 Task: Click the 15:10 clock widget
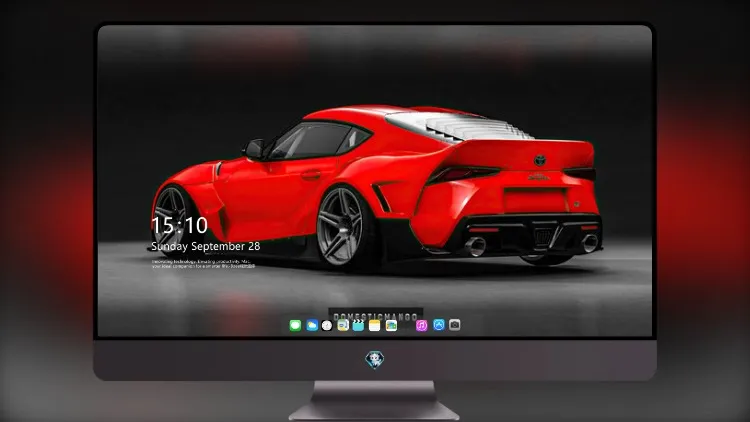(179, 225)
